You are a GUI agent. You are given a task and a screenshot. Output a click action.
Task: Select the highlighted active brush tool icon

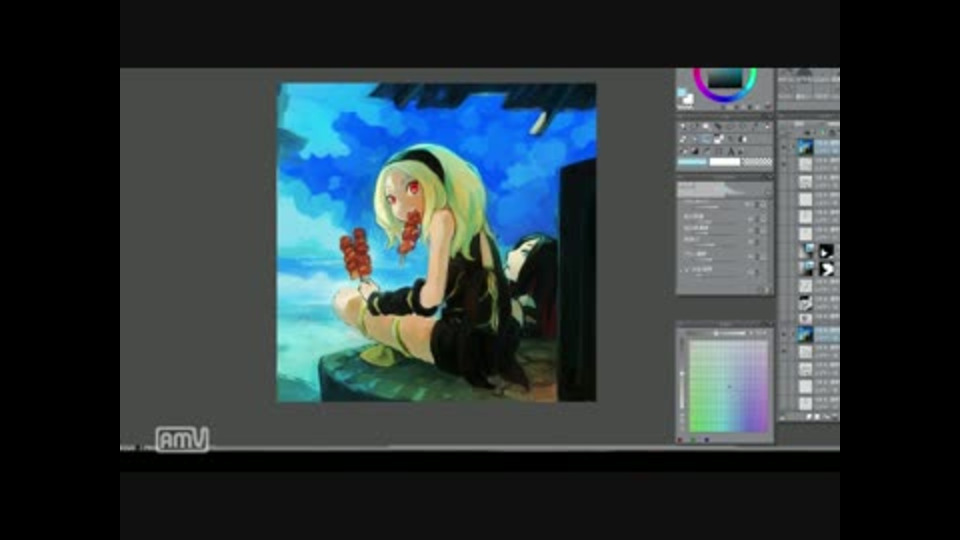[704, 139]
